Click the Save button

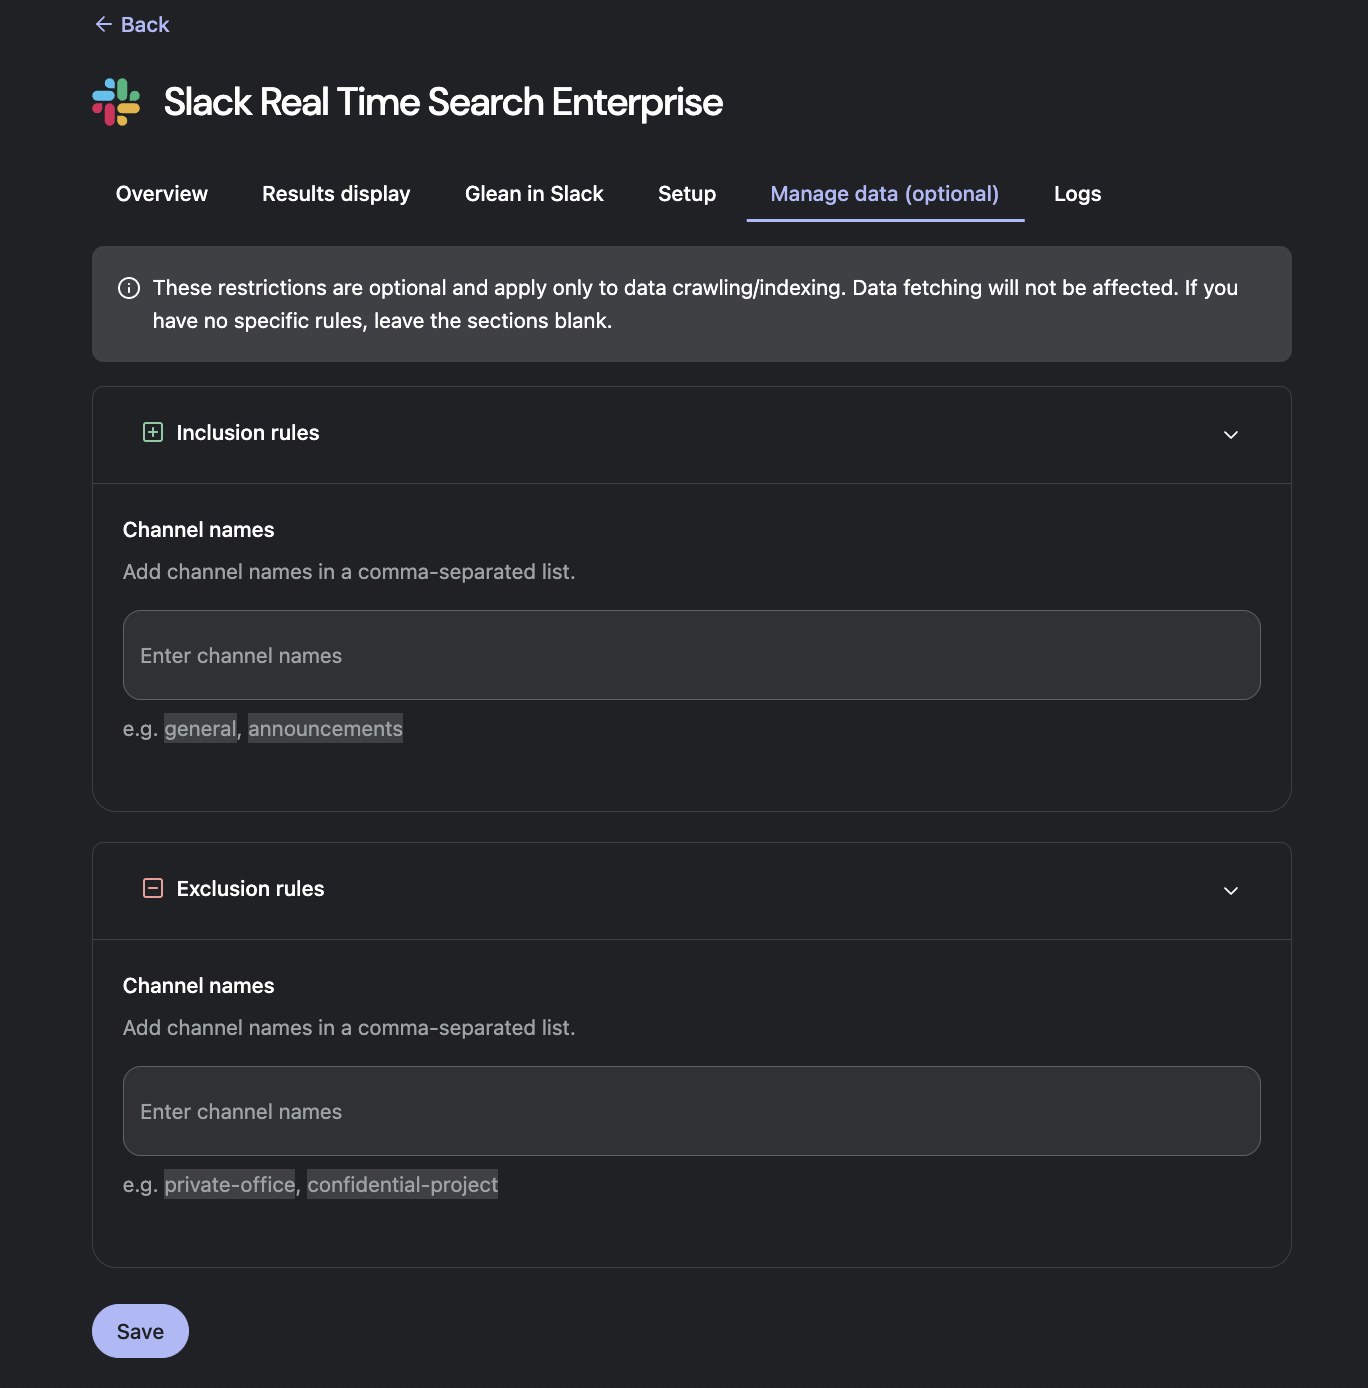tap(139, 1330)
